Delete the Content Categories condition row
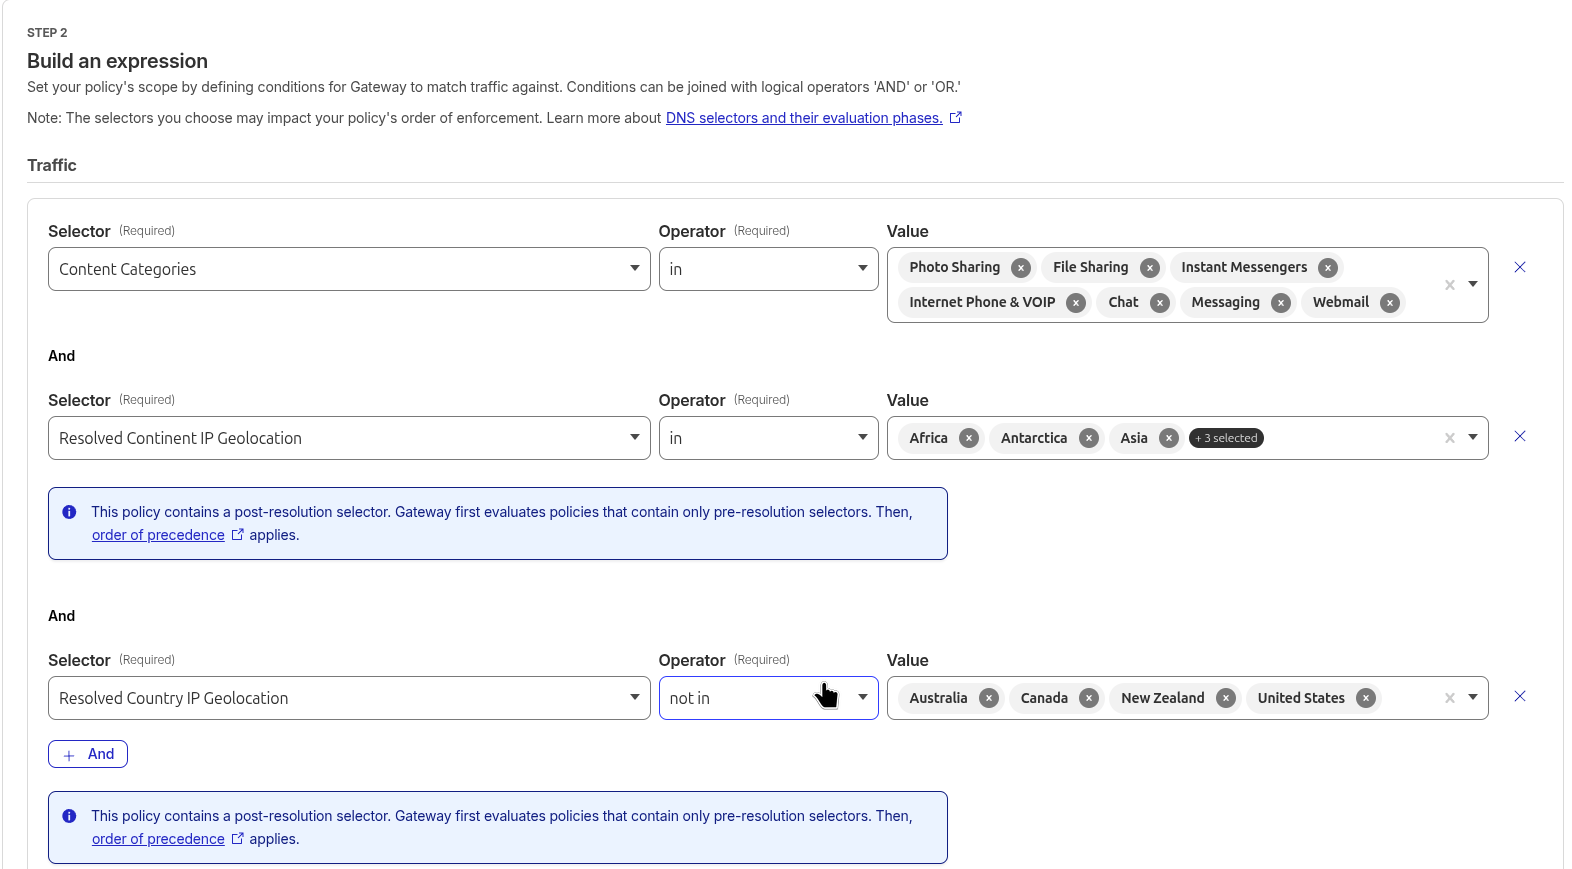 (x=1520, y=267)
